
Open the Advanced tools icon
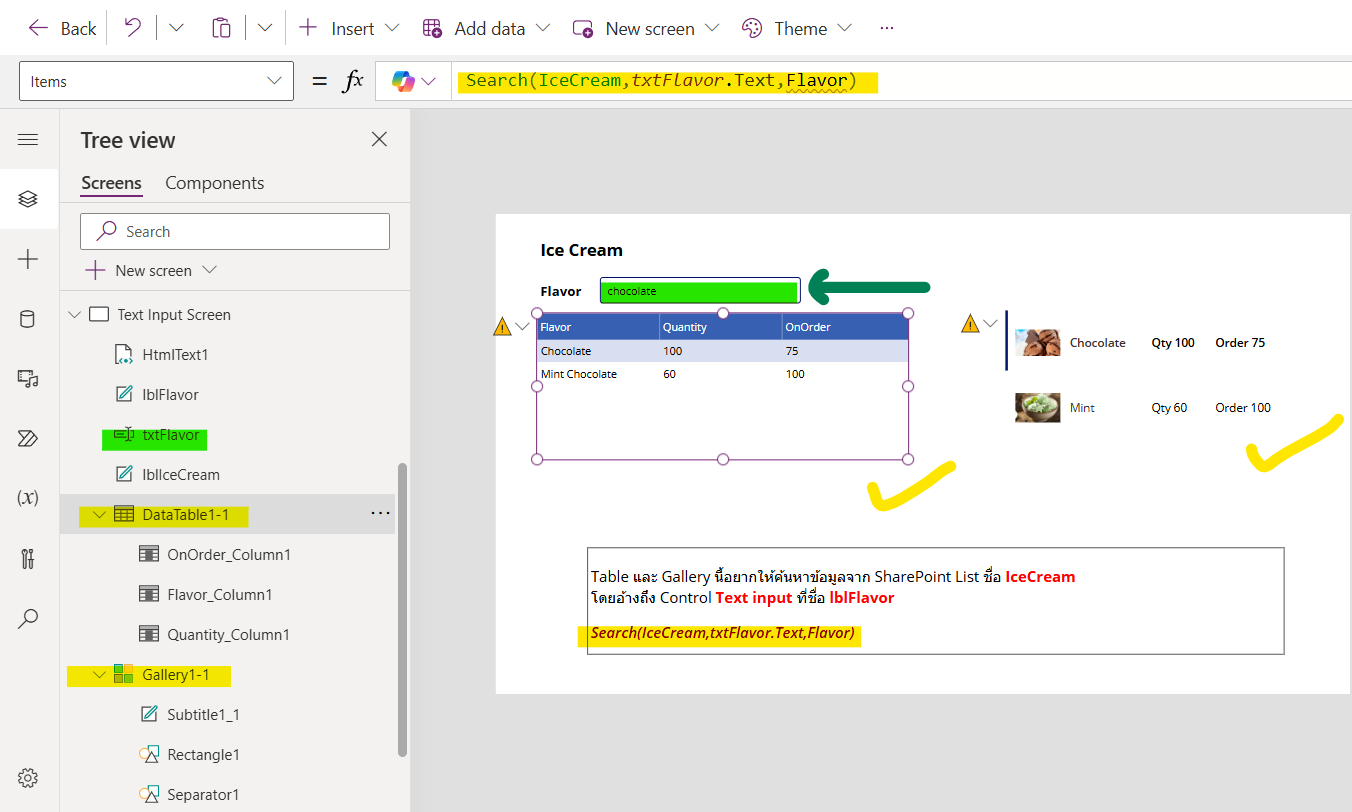(28, 558)
